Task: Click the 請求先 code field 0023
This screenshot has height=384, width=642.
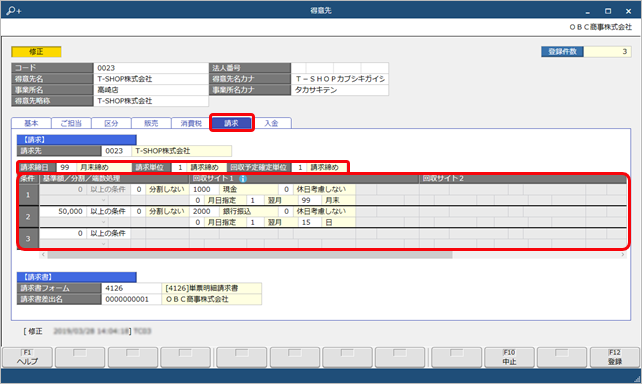Action: pos(116,151)
